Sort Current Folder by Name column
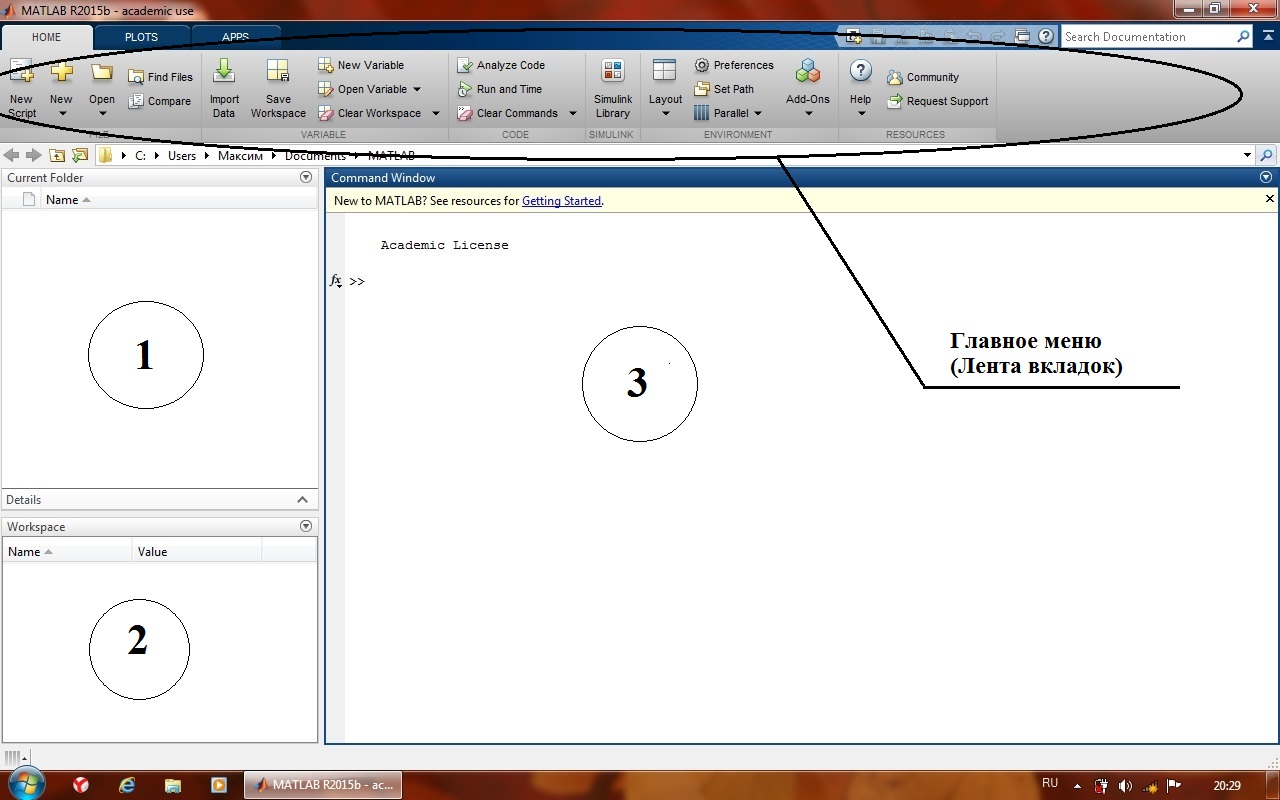This screenshot has width=1280, height=800. point(68,200)
